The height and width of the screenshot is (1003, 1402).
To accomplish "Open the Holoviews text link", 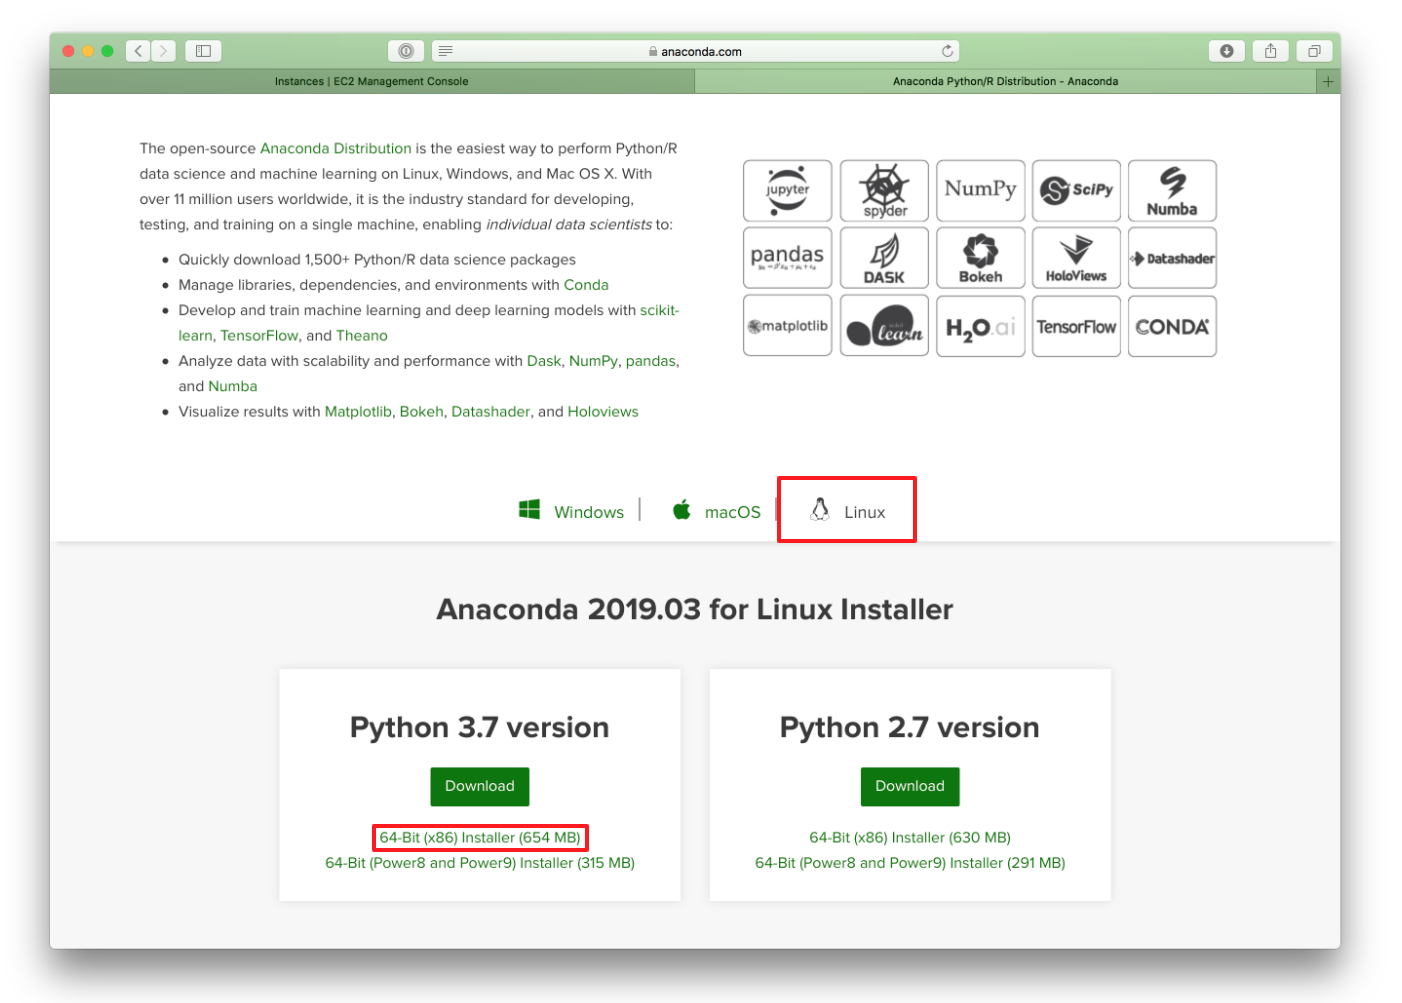I will (603, 412).
